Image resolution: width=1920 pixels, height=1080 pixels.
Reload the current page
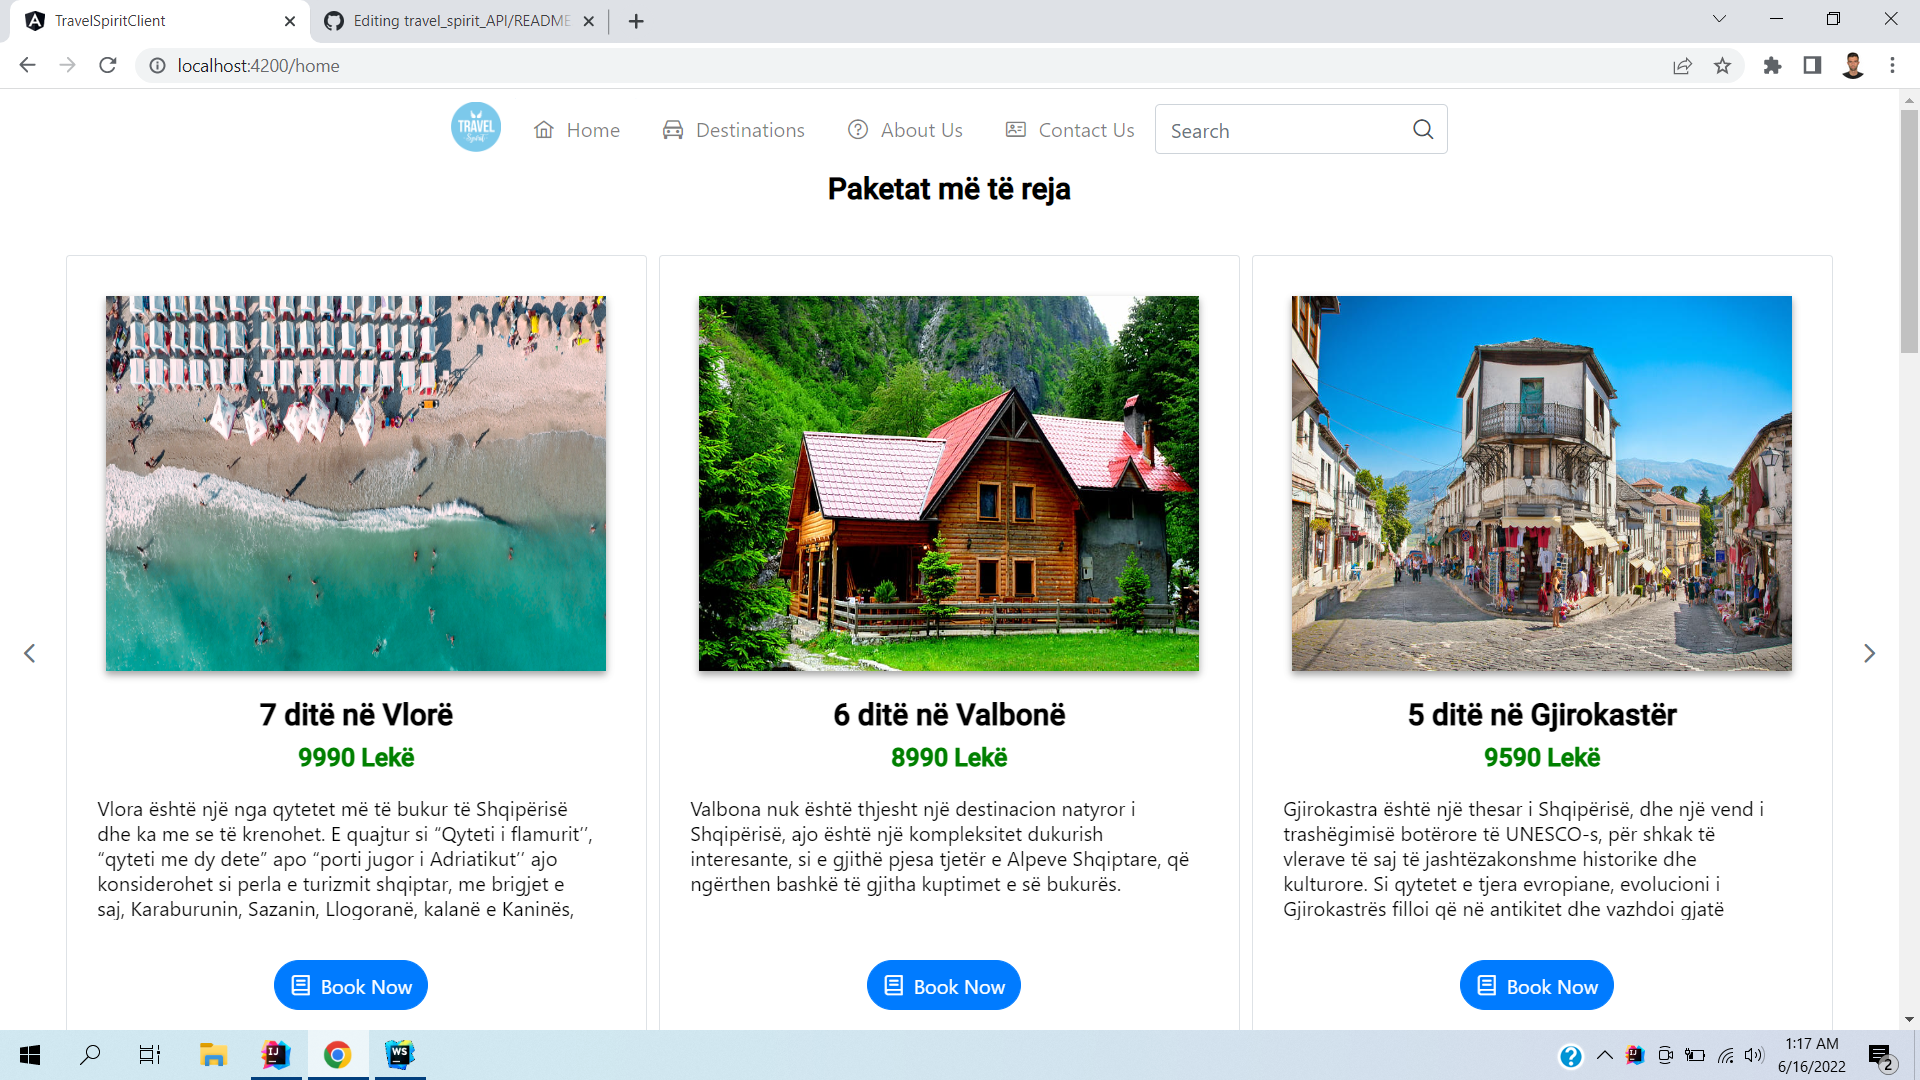click(x=108, y=65)
